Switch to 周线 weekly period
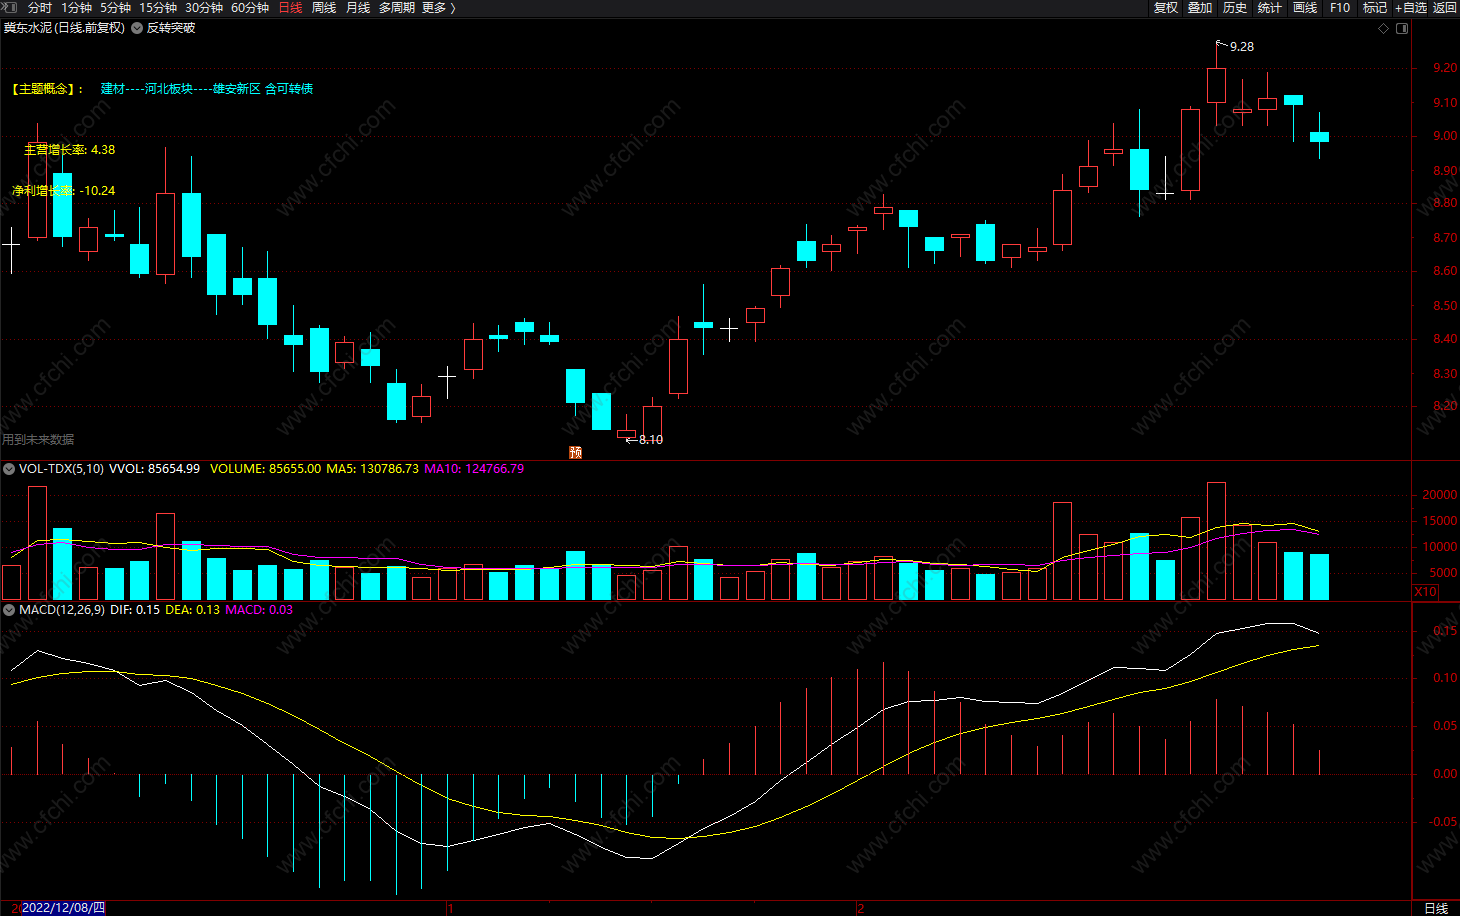 (324, 8)
